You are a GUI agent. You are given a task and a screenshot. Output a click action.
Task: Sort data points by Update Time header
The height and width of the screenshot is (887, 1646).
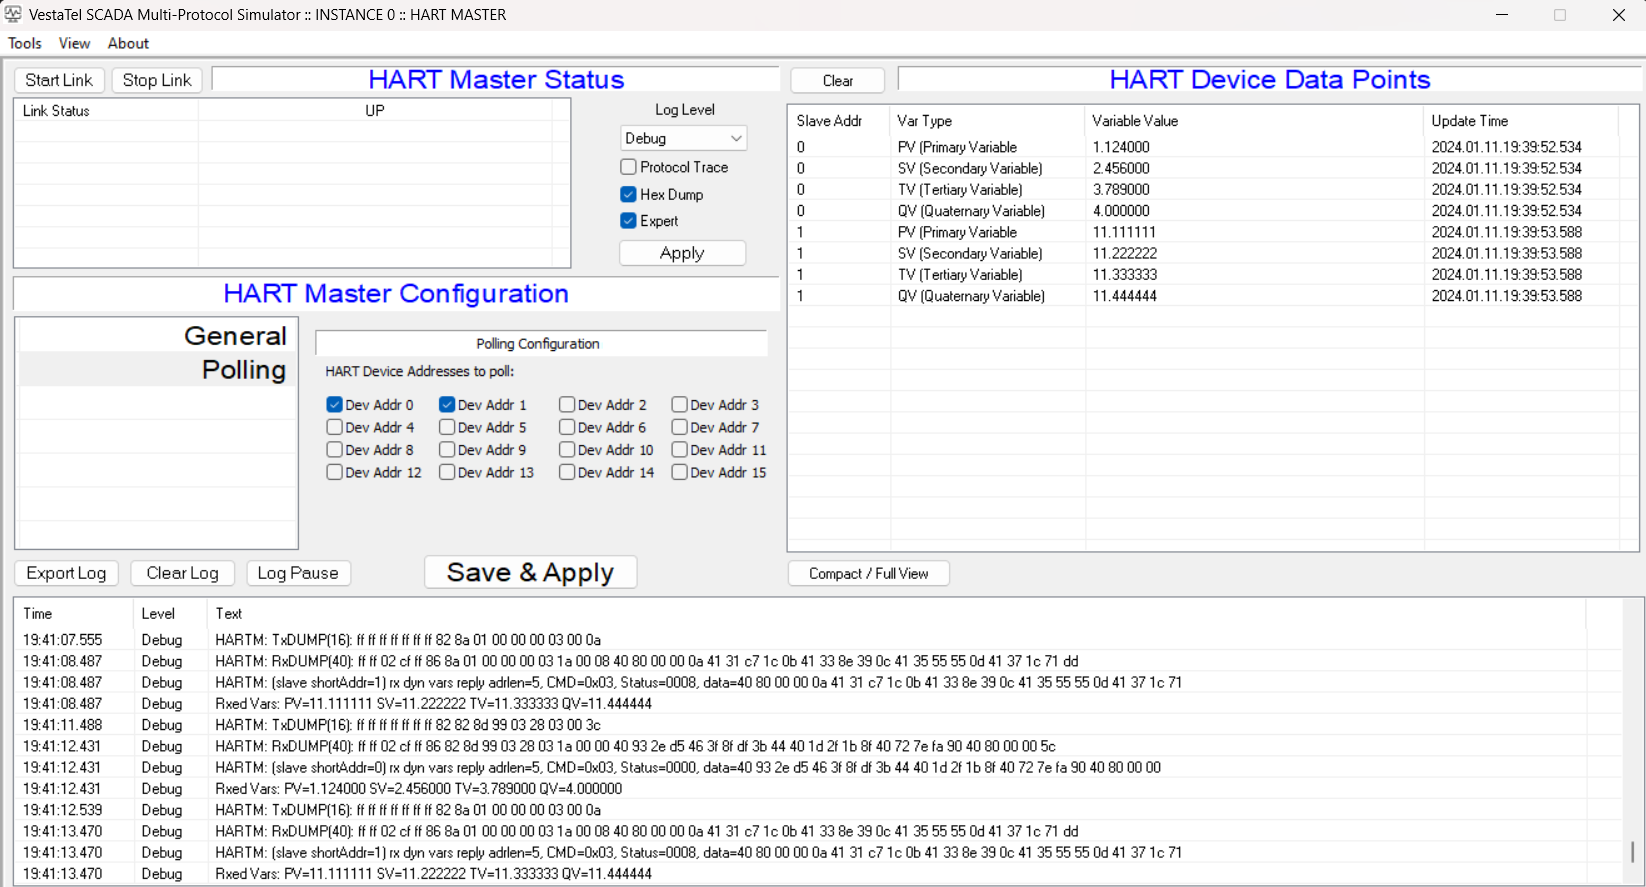pos(1469,121)
